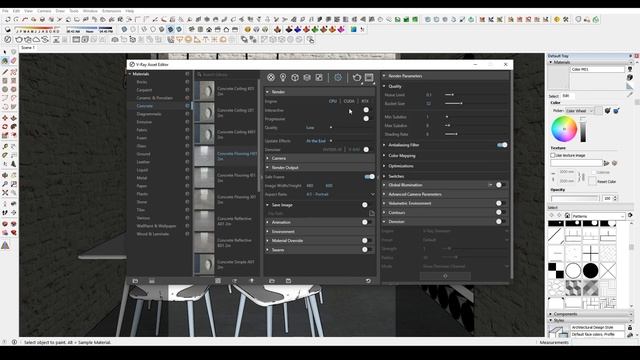Open the Lights lightbulb icon
Viewport: 640px width, 360px height.
click(283, 78)
